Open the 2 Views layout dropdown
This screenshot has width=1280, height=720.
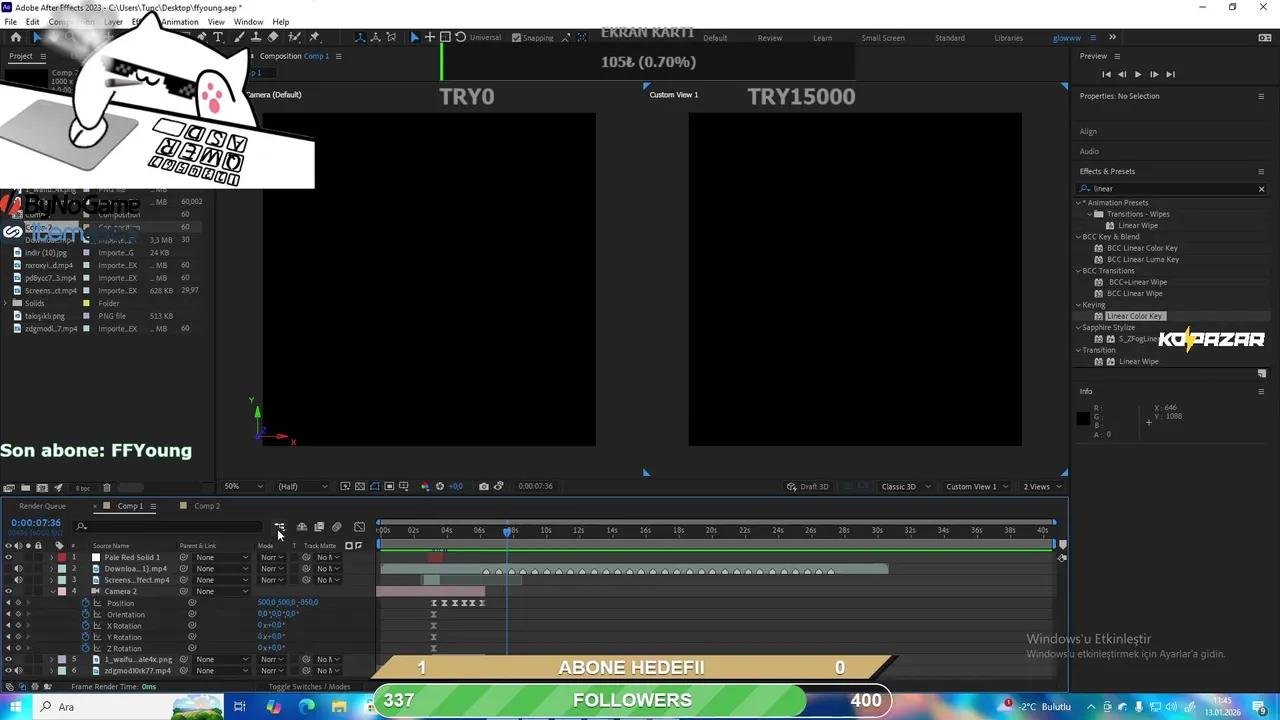coord(1043,486)
